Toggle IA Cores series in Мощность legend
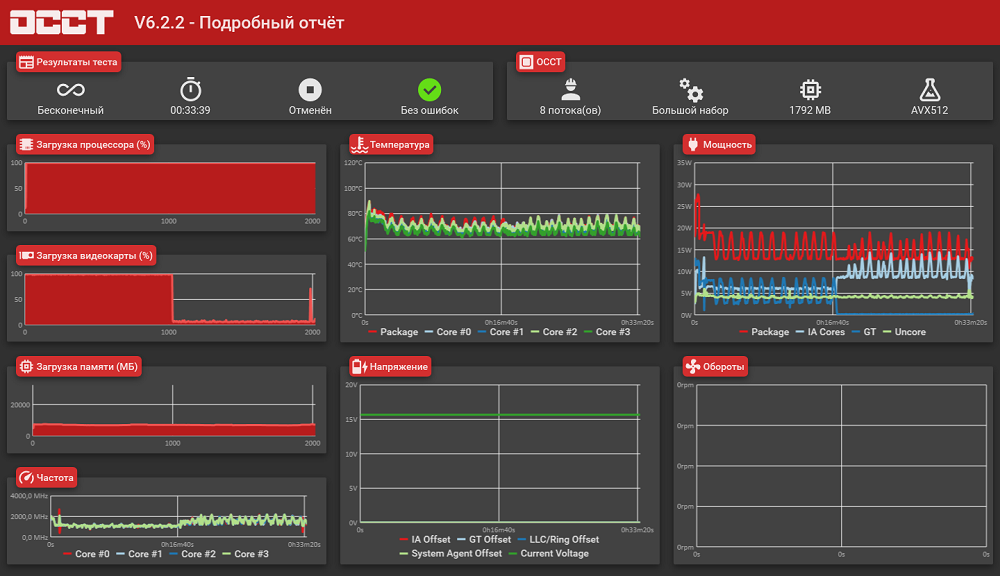This screenshot has height=576, width=1000. (x=820, y=332)
